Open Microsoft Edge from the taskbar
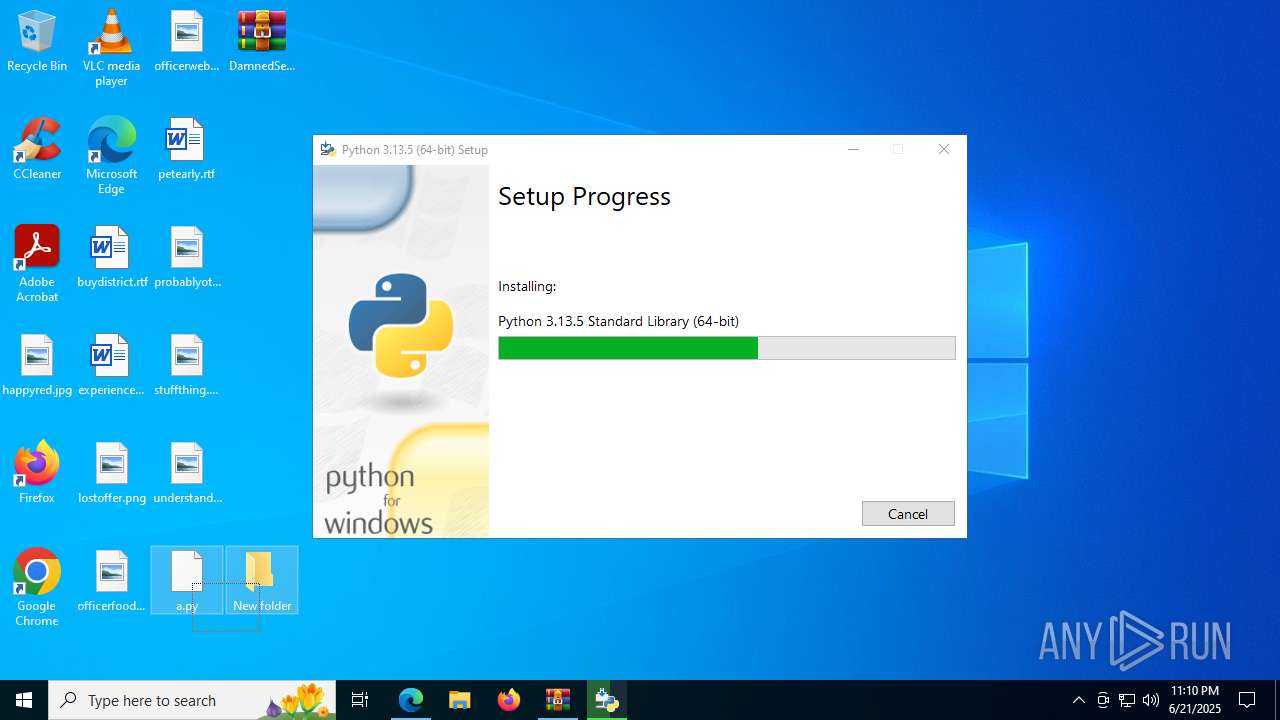Image resolution: width=1280 pixels, height=720 pixels. pos(411,700)
